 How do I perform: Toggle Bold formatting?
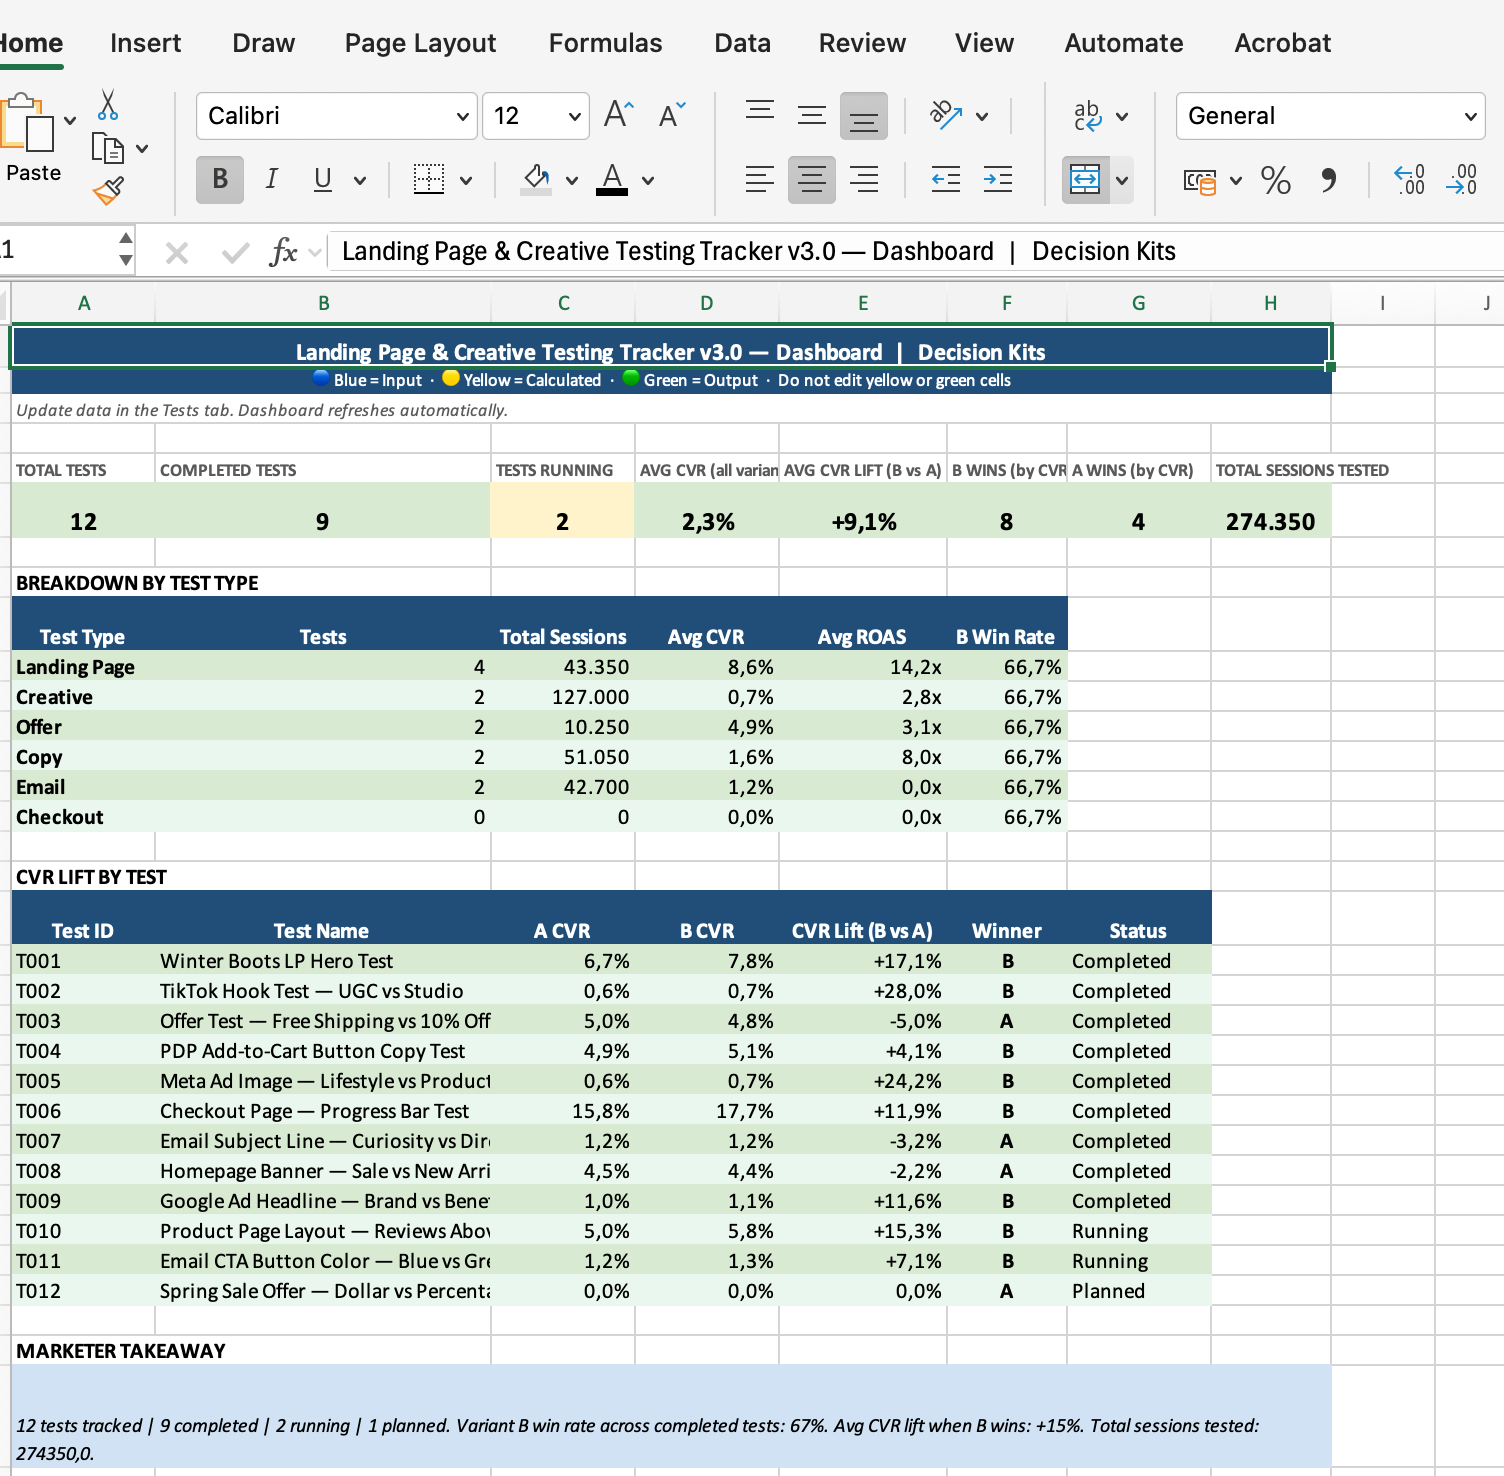220,180
